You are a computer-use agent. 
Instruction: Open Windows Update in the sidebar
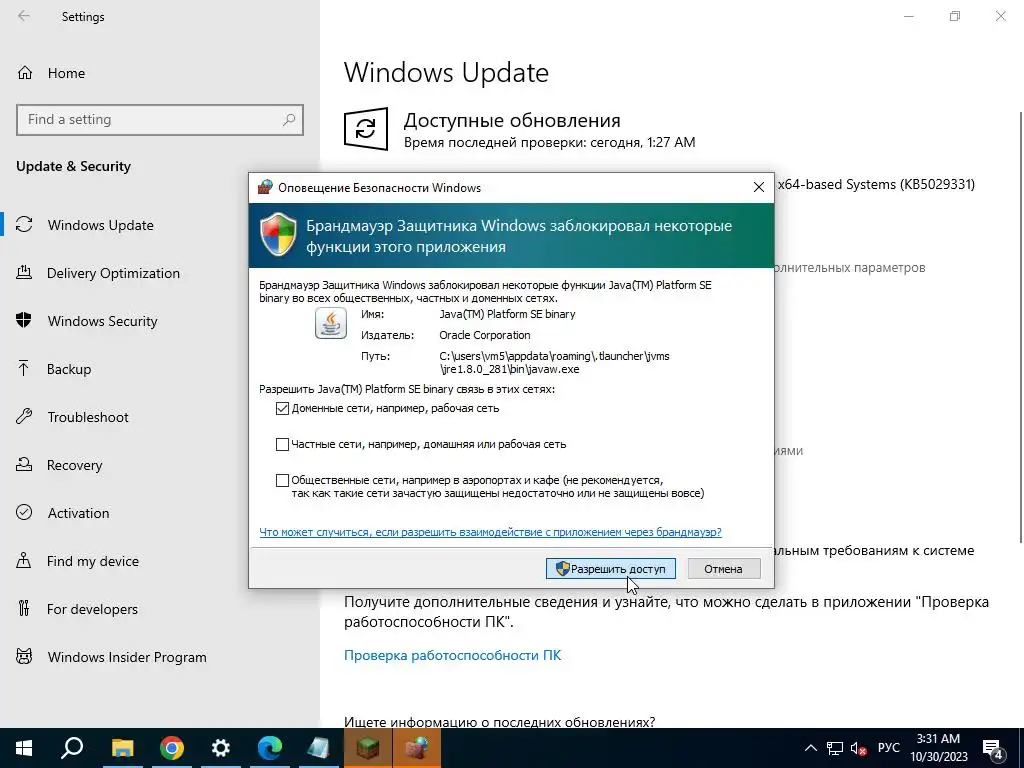(100, 225)
